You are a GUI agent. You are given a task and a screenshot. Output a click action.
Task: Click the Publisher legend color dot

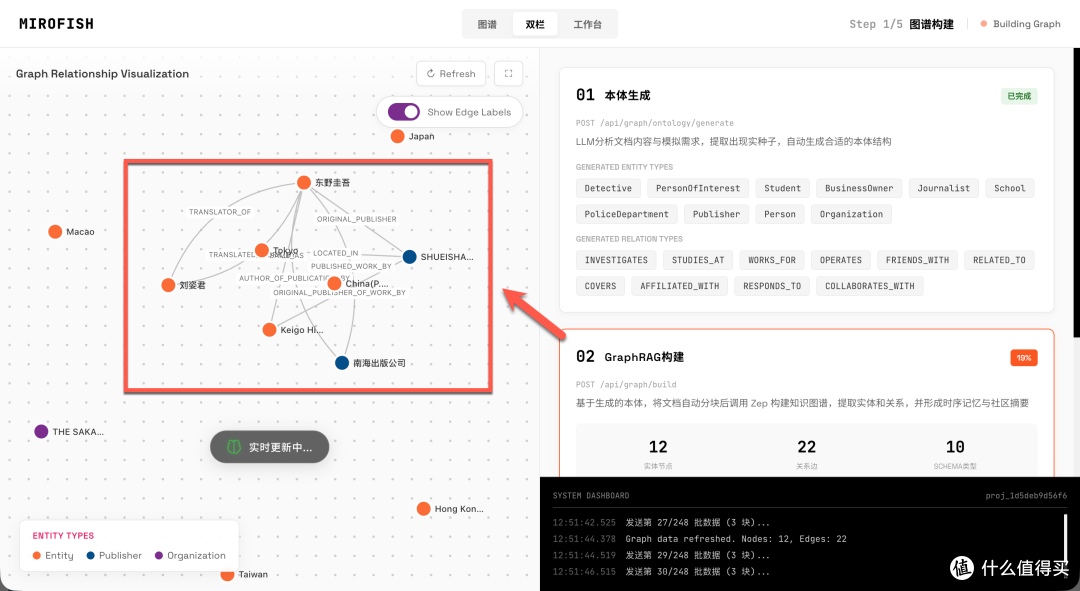coord(90,556)
